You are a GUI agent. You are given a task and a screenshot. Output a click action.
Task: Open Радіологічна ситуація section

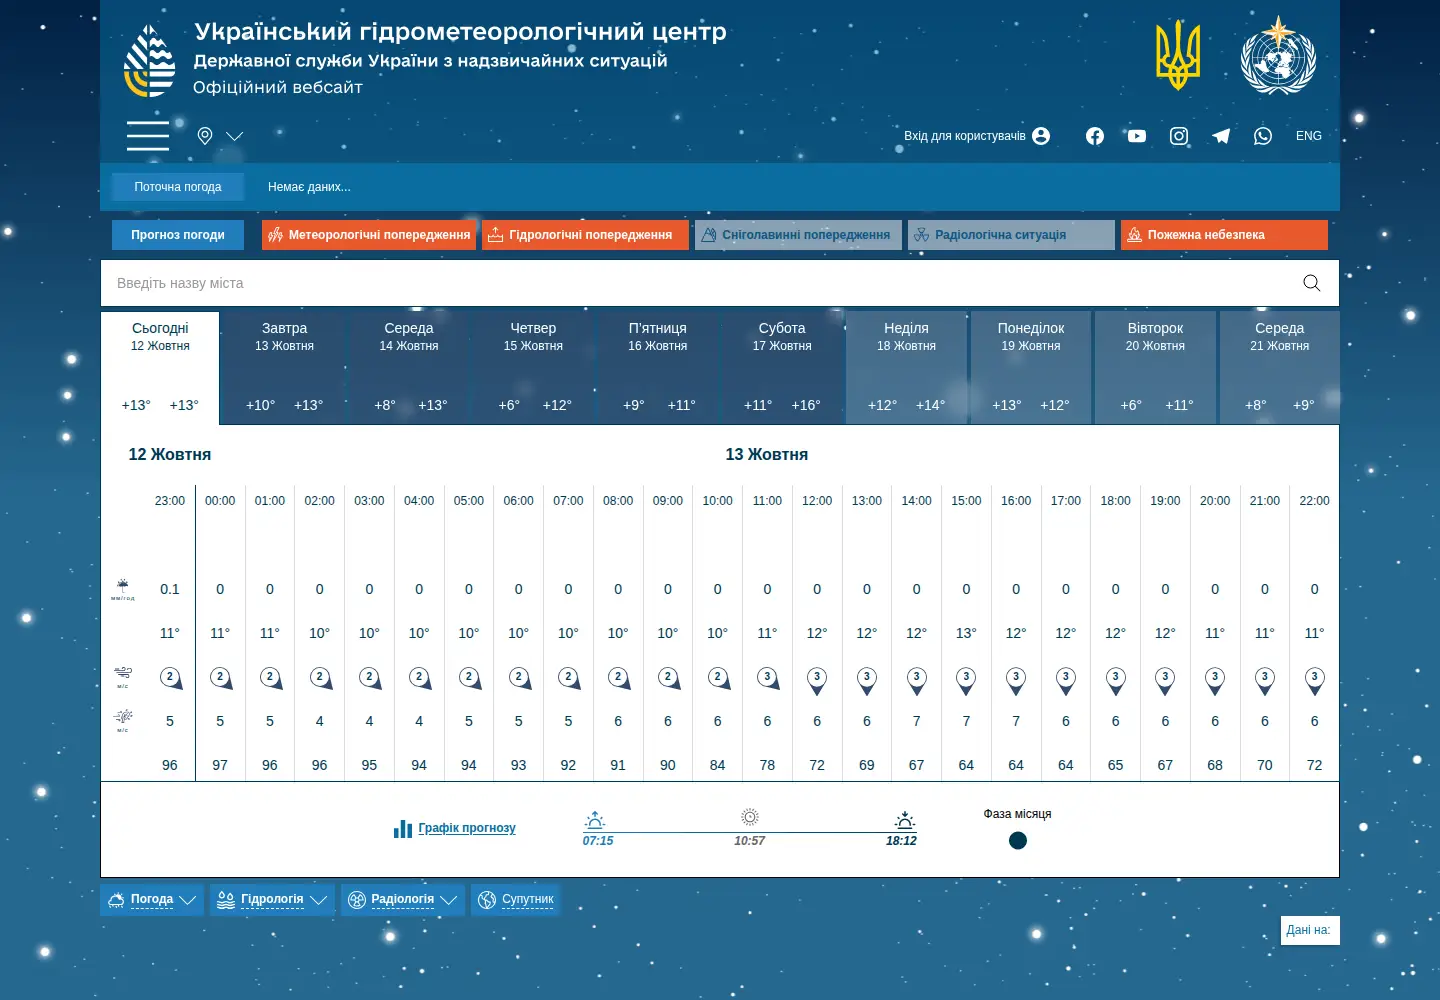point(1011,235)
